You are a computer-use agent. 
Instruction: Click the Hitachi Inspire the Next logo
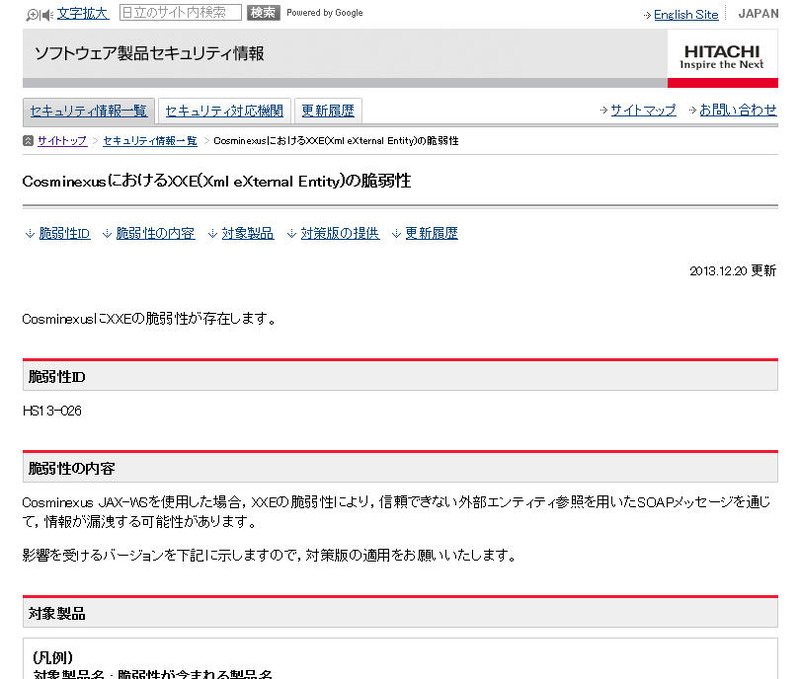721,57
